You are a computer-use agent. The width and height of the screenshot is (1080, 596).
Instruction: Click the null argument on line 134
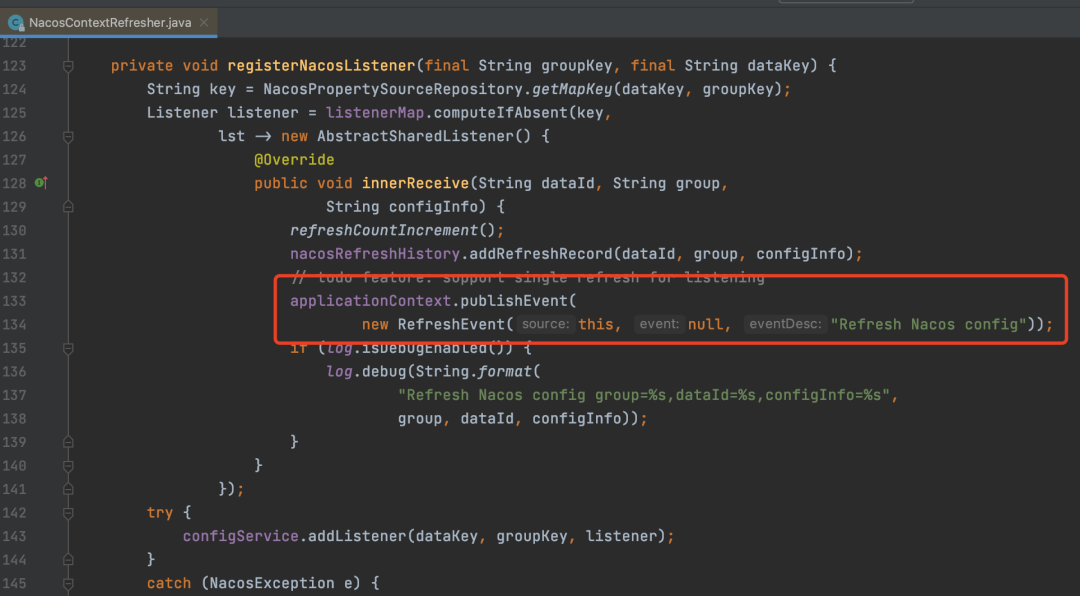pyautogui.click(x=705, y=325)
